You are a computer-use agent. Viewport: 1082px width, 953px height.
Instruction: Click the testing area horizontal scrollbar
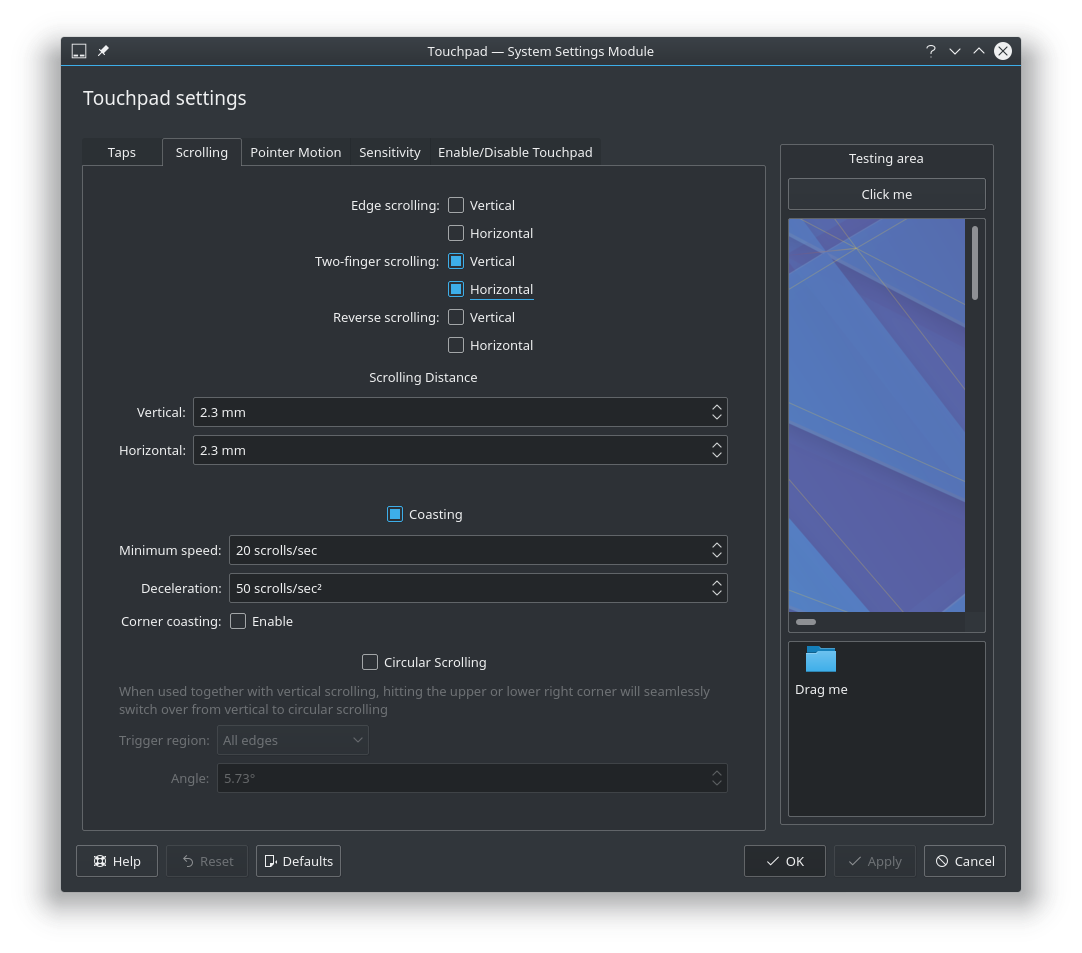click(806, 622)
